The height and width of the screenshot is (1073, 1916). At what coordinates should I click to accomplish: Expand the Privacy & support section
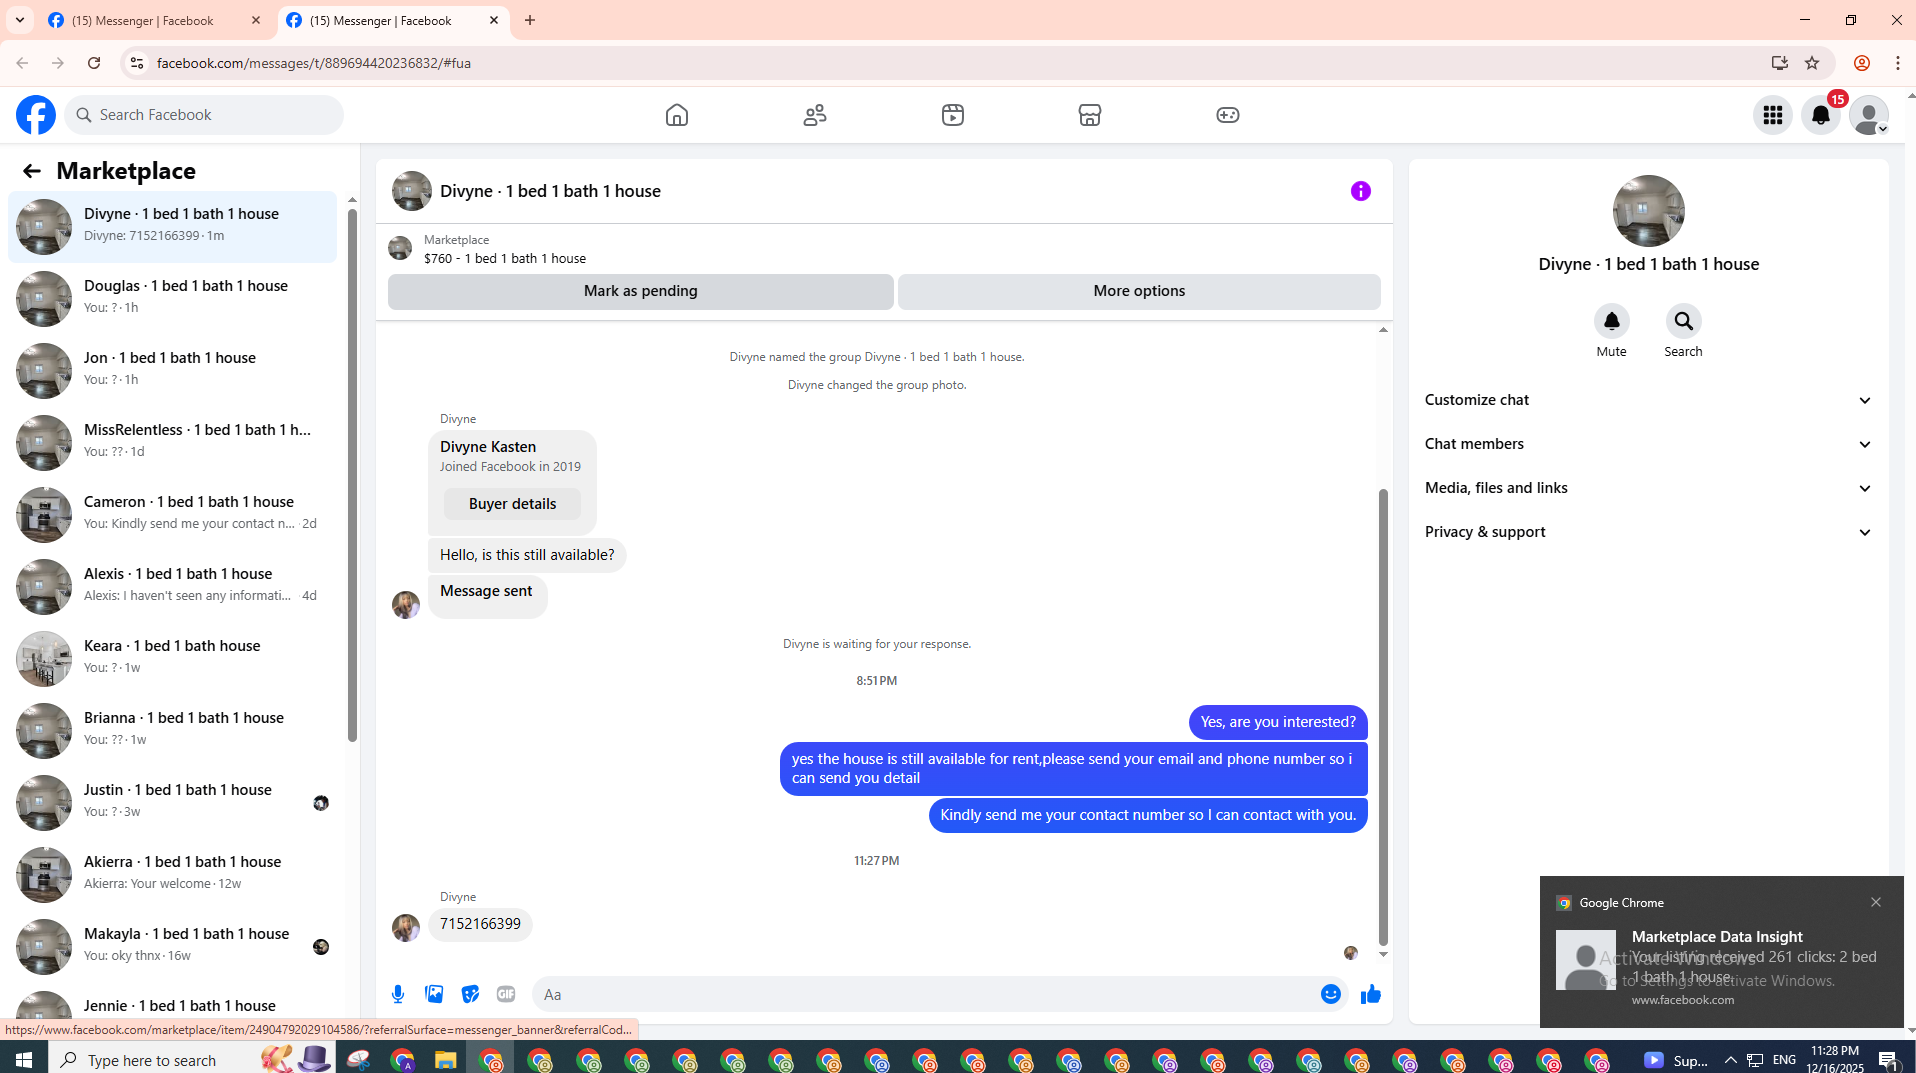1649,532
